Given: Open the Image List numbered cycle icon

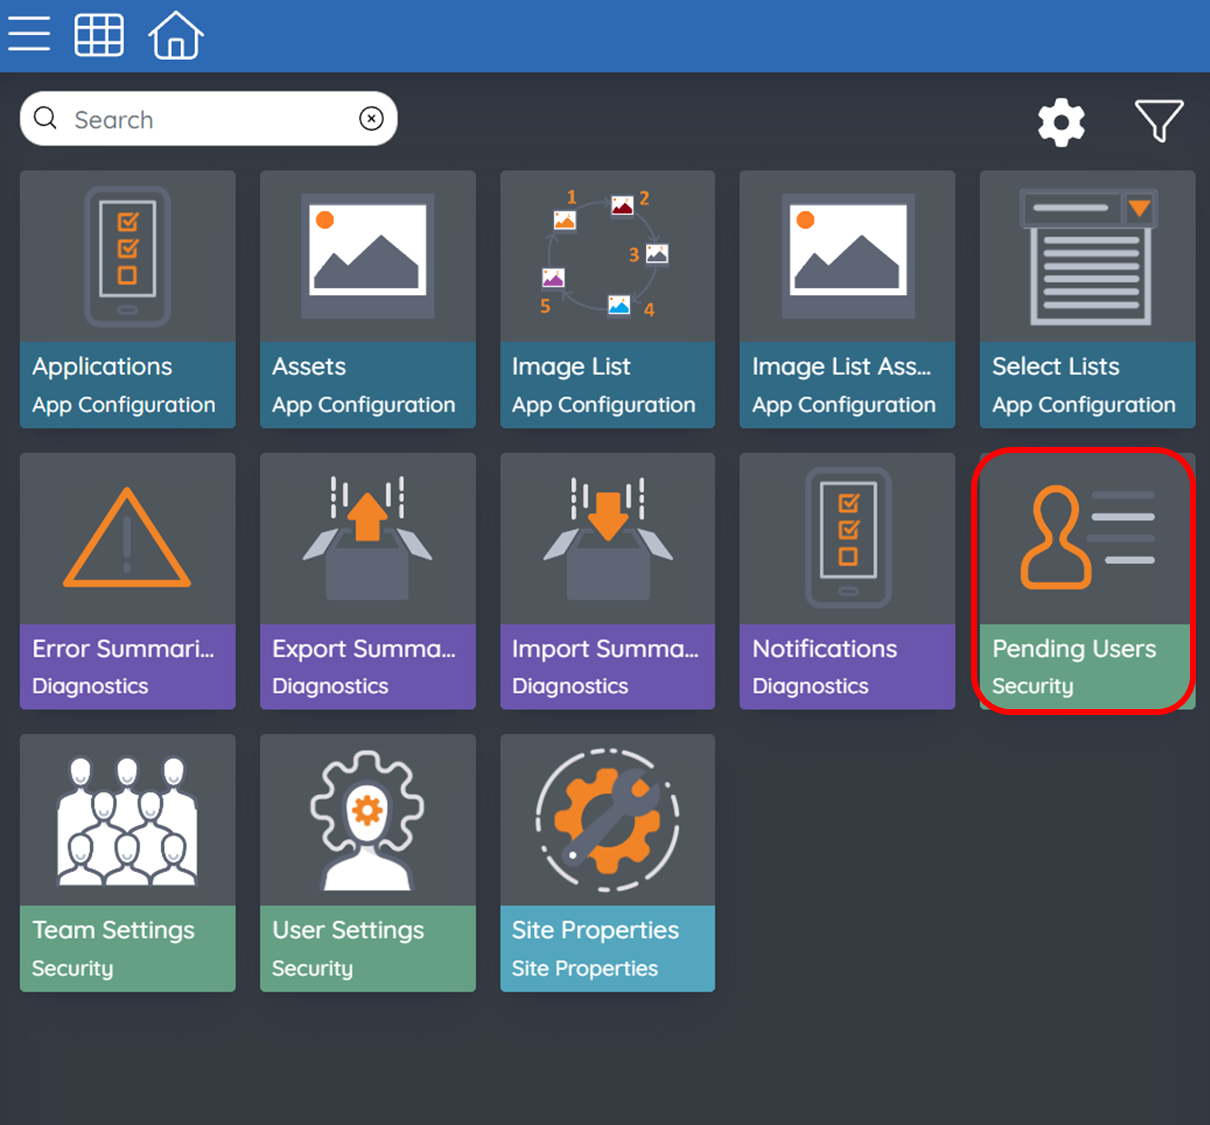Looking at the screenshot, I should [x=606, y=254].
